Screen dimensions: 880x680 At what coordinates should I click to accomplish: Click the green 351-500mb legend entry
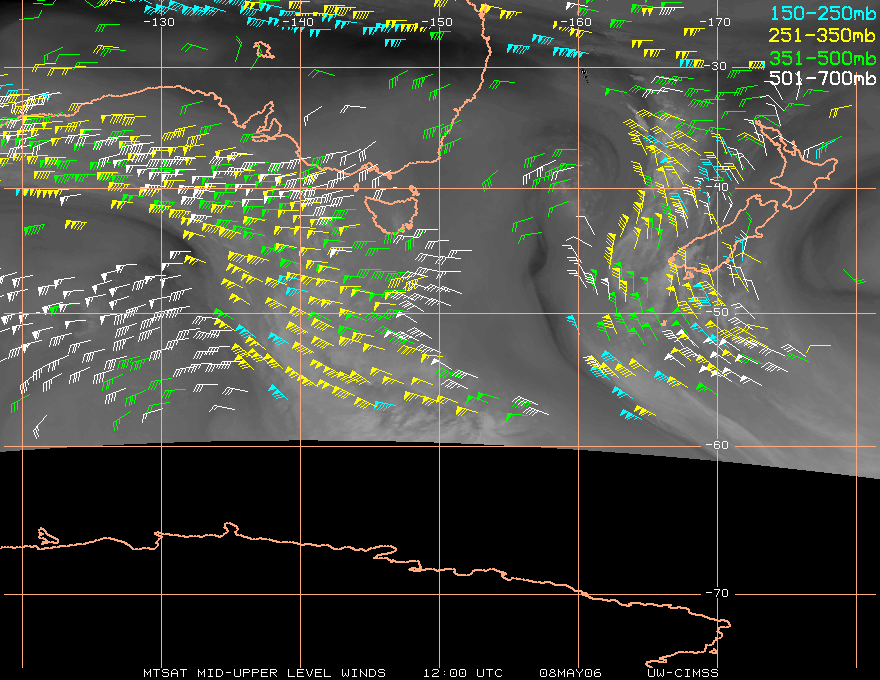pos(822,58)
